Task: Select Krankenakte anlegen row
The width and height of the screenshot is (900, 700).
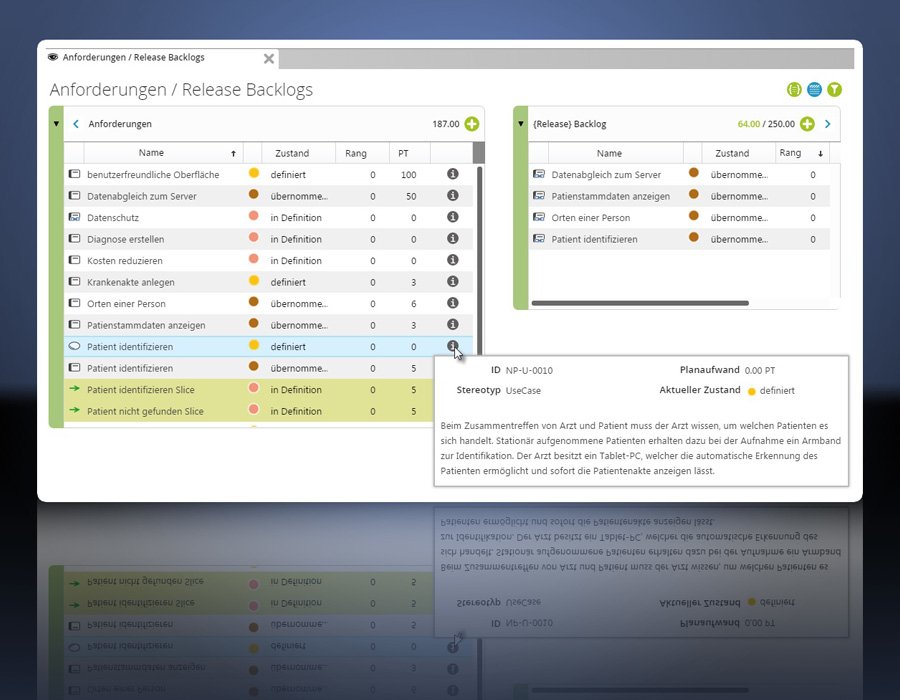Action: (x=268, y=282)
